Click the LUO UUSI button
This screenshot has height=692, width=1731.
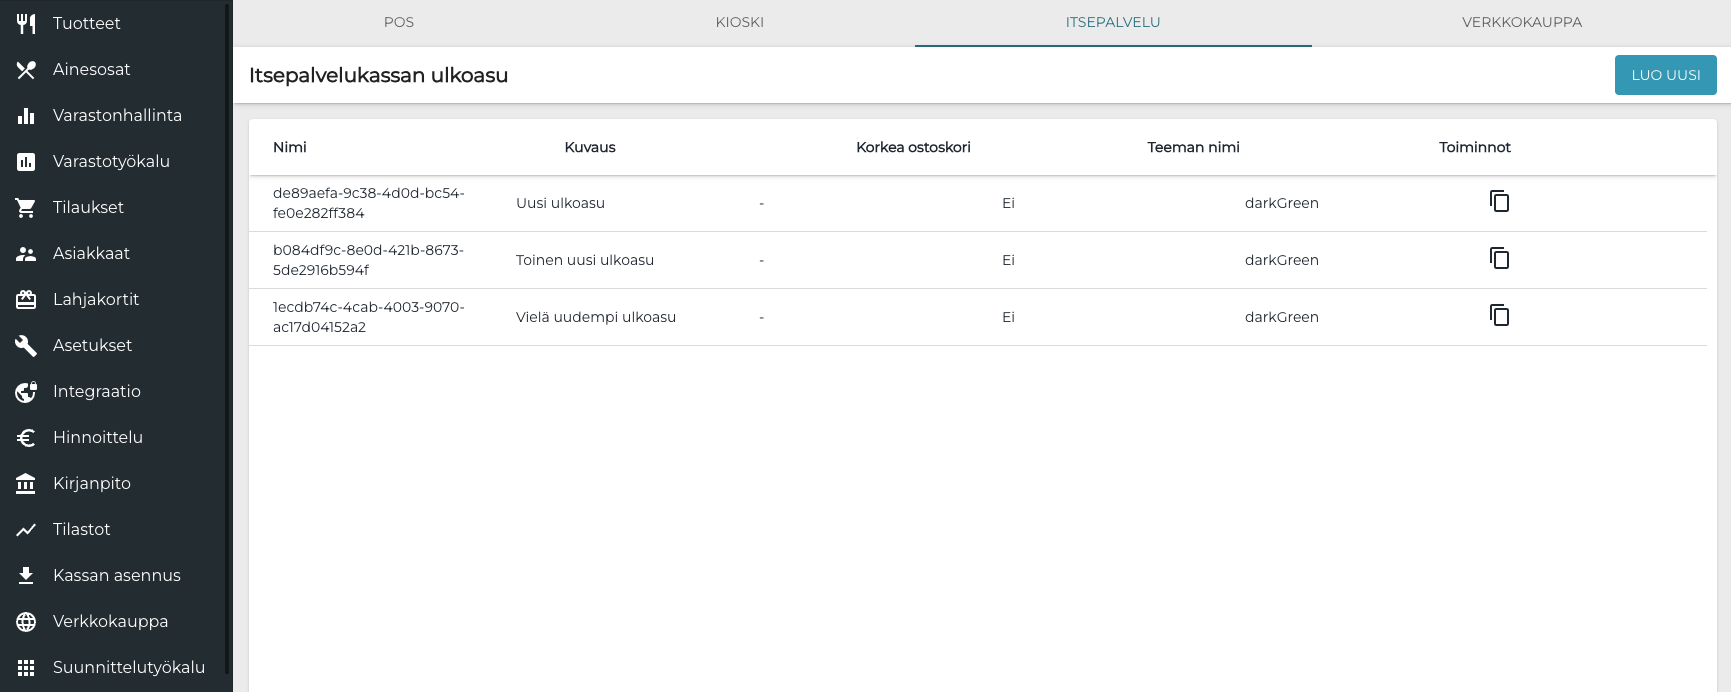[x=1666, y=75]
